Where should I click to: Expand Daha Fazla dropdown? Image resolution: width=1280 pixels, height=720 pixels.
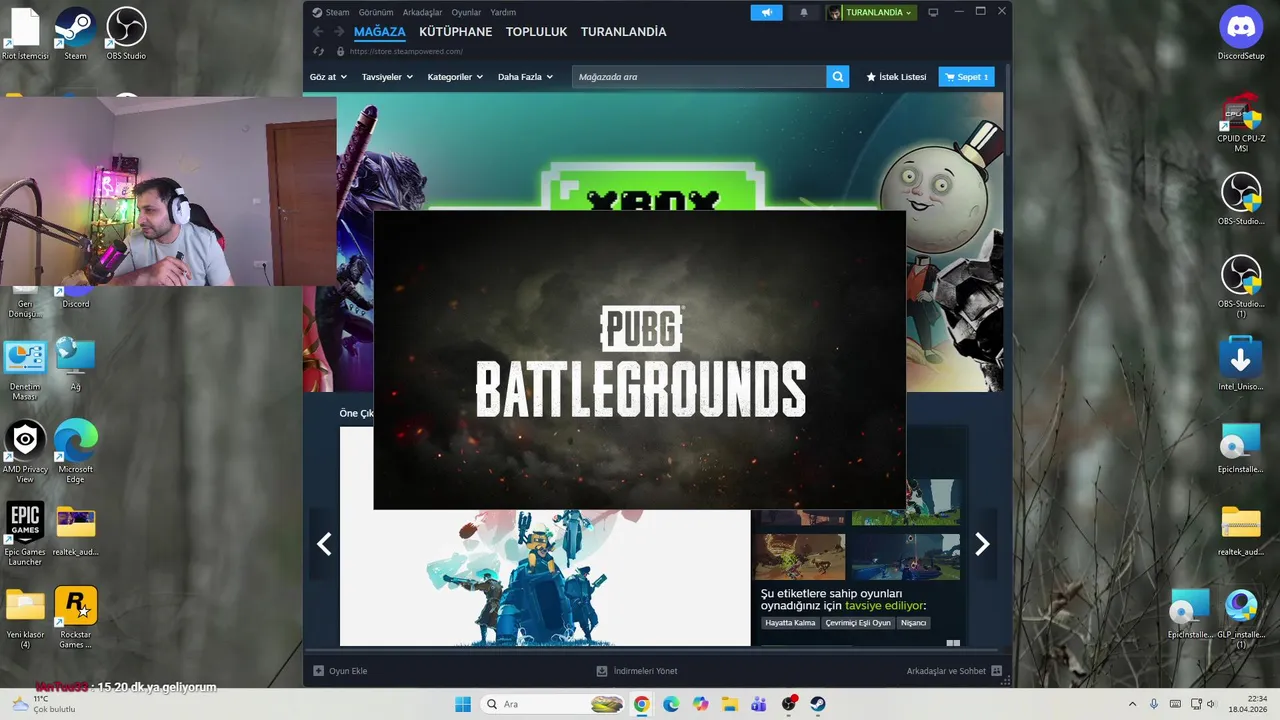click(525, 77)
